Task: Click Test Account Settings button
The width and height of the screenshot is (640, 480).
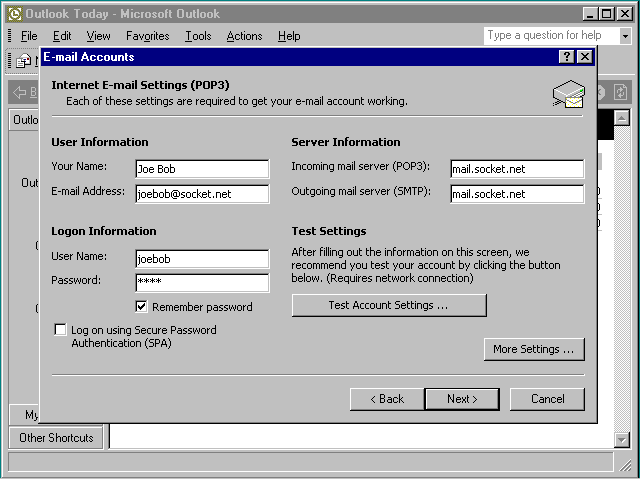Action: coord(389,305)
